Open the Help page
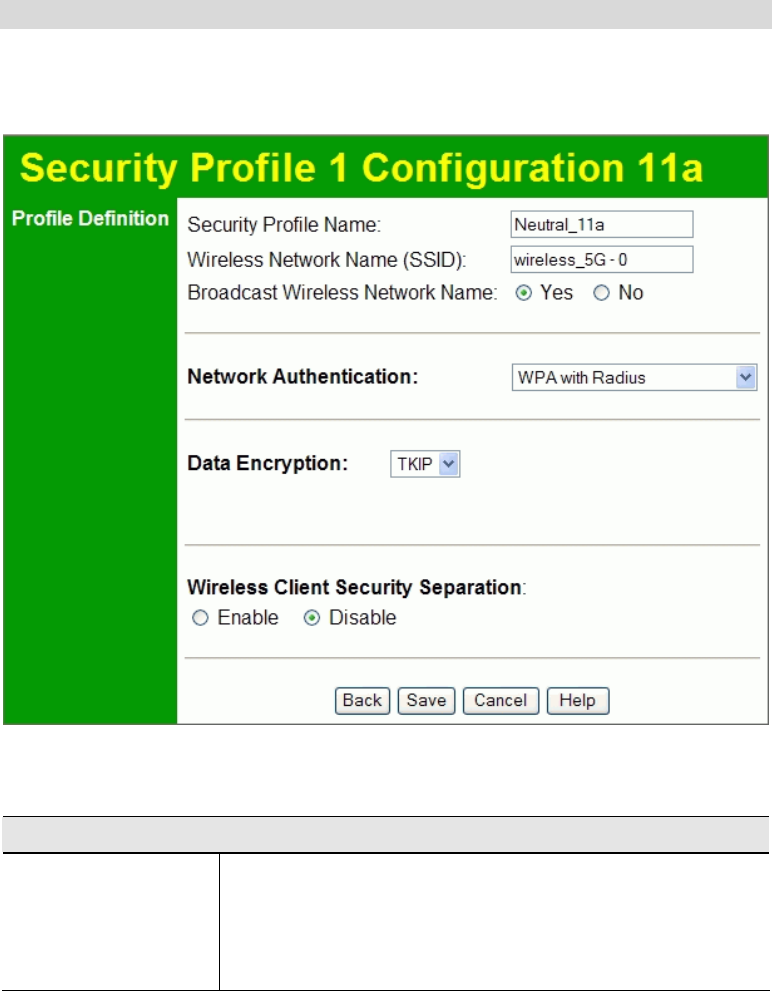The height and width of the screenshot is (991, 772). tap(577, 700)
